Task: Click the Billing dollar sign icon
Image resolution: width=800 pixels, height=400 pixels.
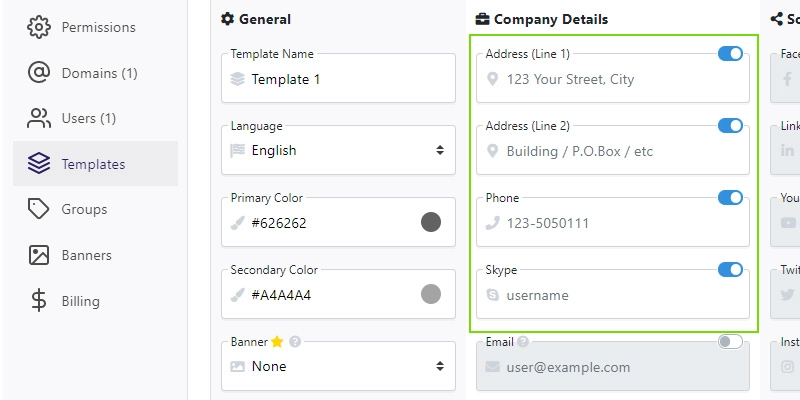Action: pos(39,301)
